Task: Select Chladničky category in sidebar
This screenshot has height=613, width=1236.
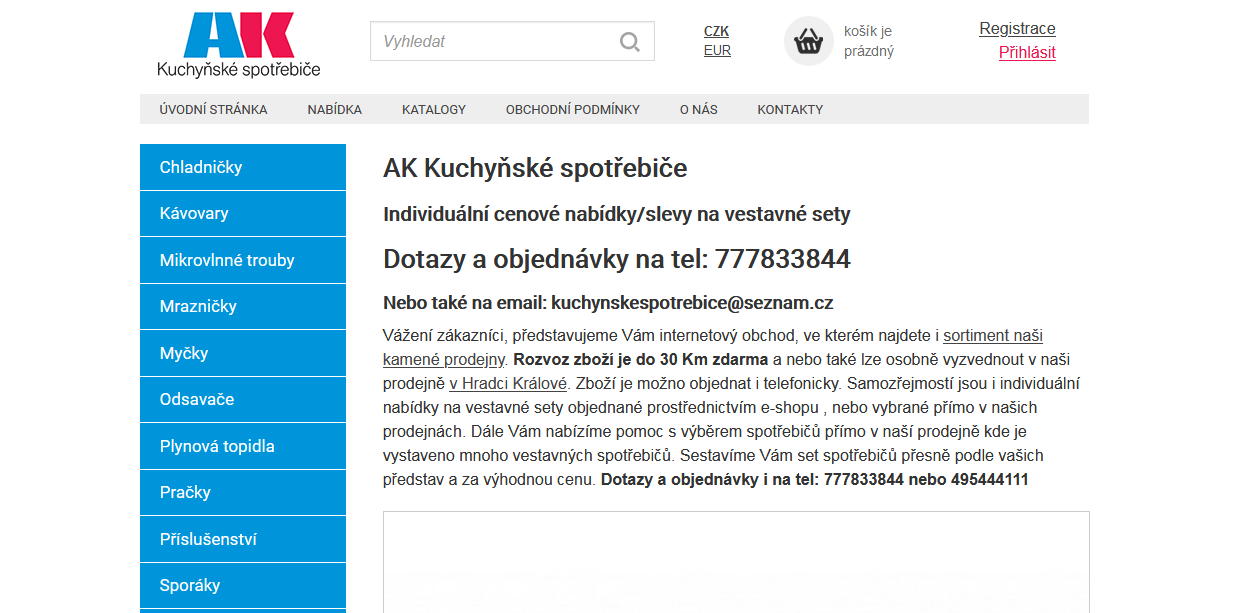Action: tap(243, 167)
